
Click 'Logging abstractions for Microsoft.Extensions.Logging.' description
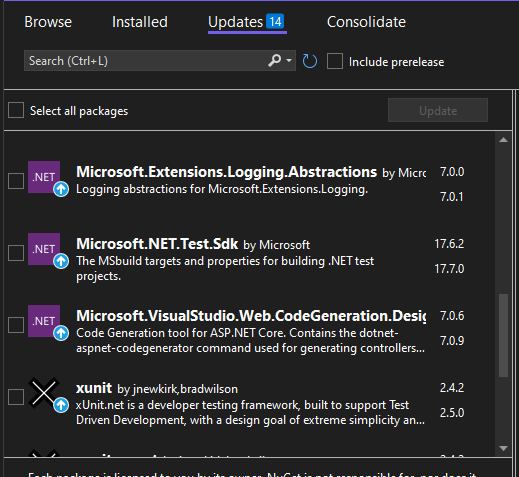(222, 189)
